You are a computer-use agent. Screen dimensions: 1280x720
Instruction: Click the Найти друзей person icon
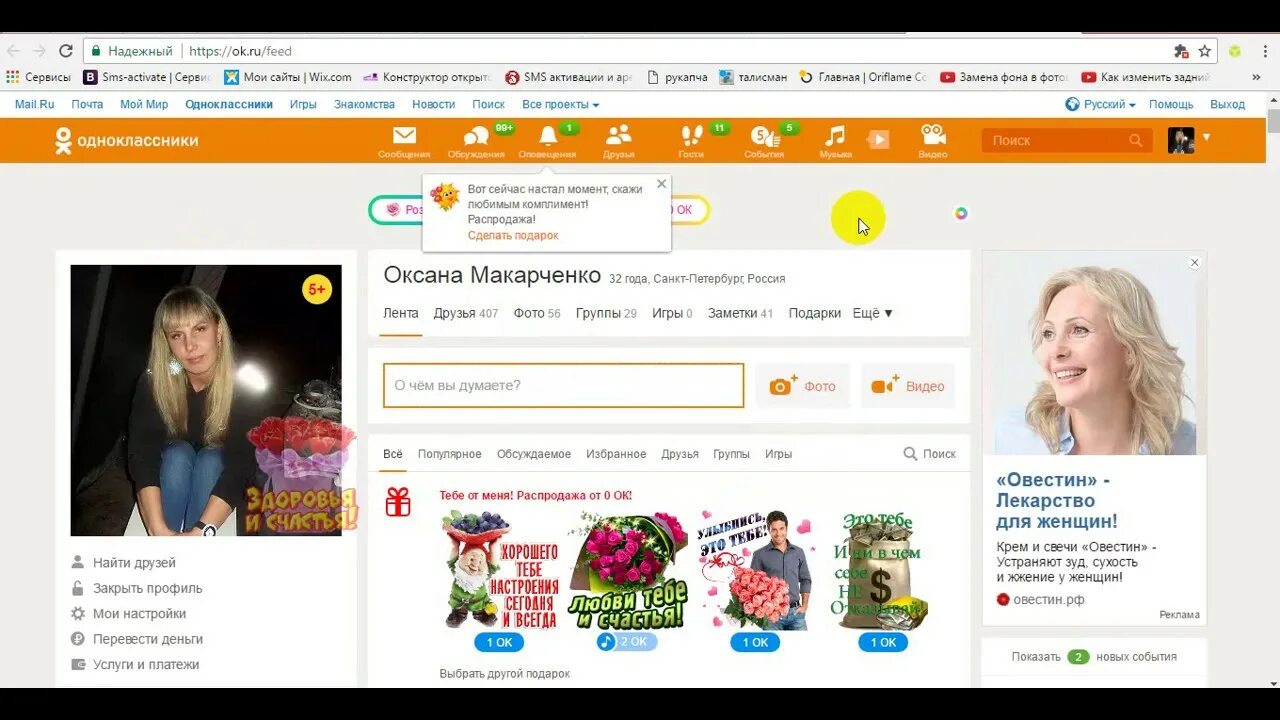click(78, 562)
